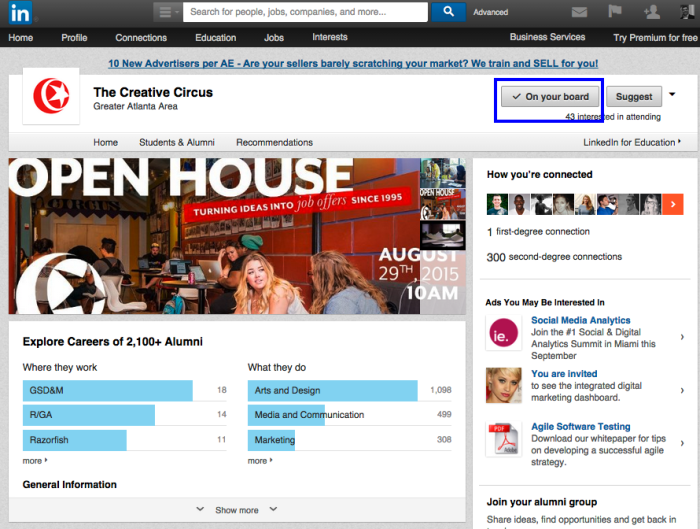The height and width of the screenshot is (529, 700).
Task: Select the dark bottom thumbnail beside the banner
Action: pyautogui.click(x=443, y=235)
